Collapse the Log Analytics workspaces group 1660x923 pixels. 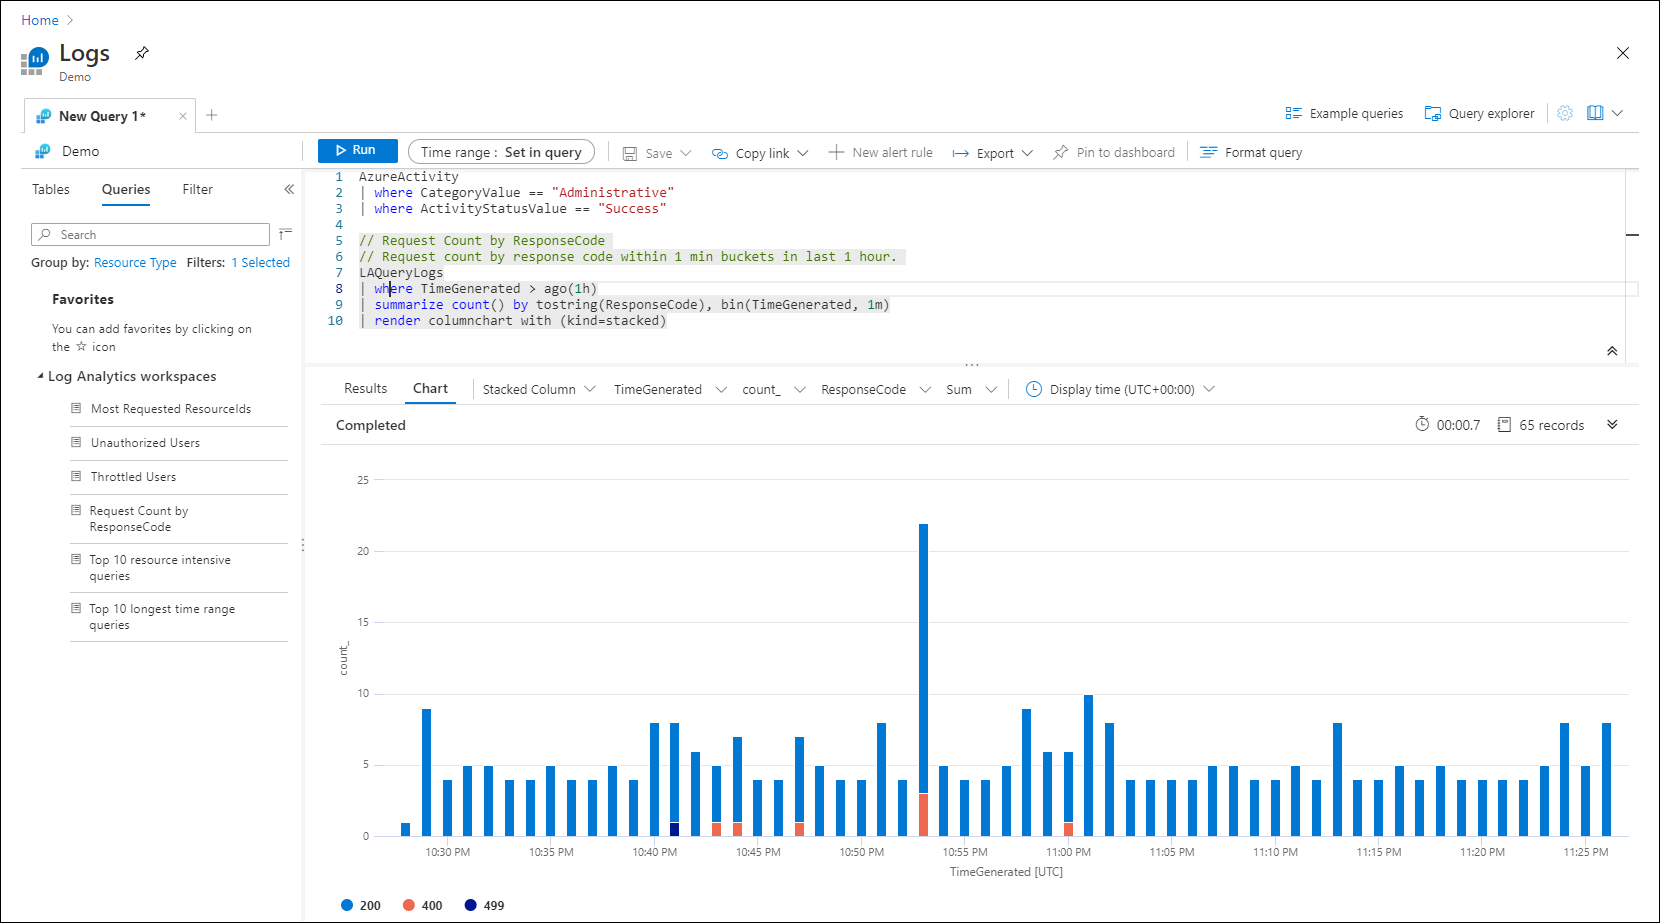pos(40,376)
